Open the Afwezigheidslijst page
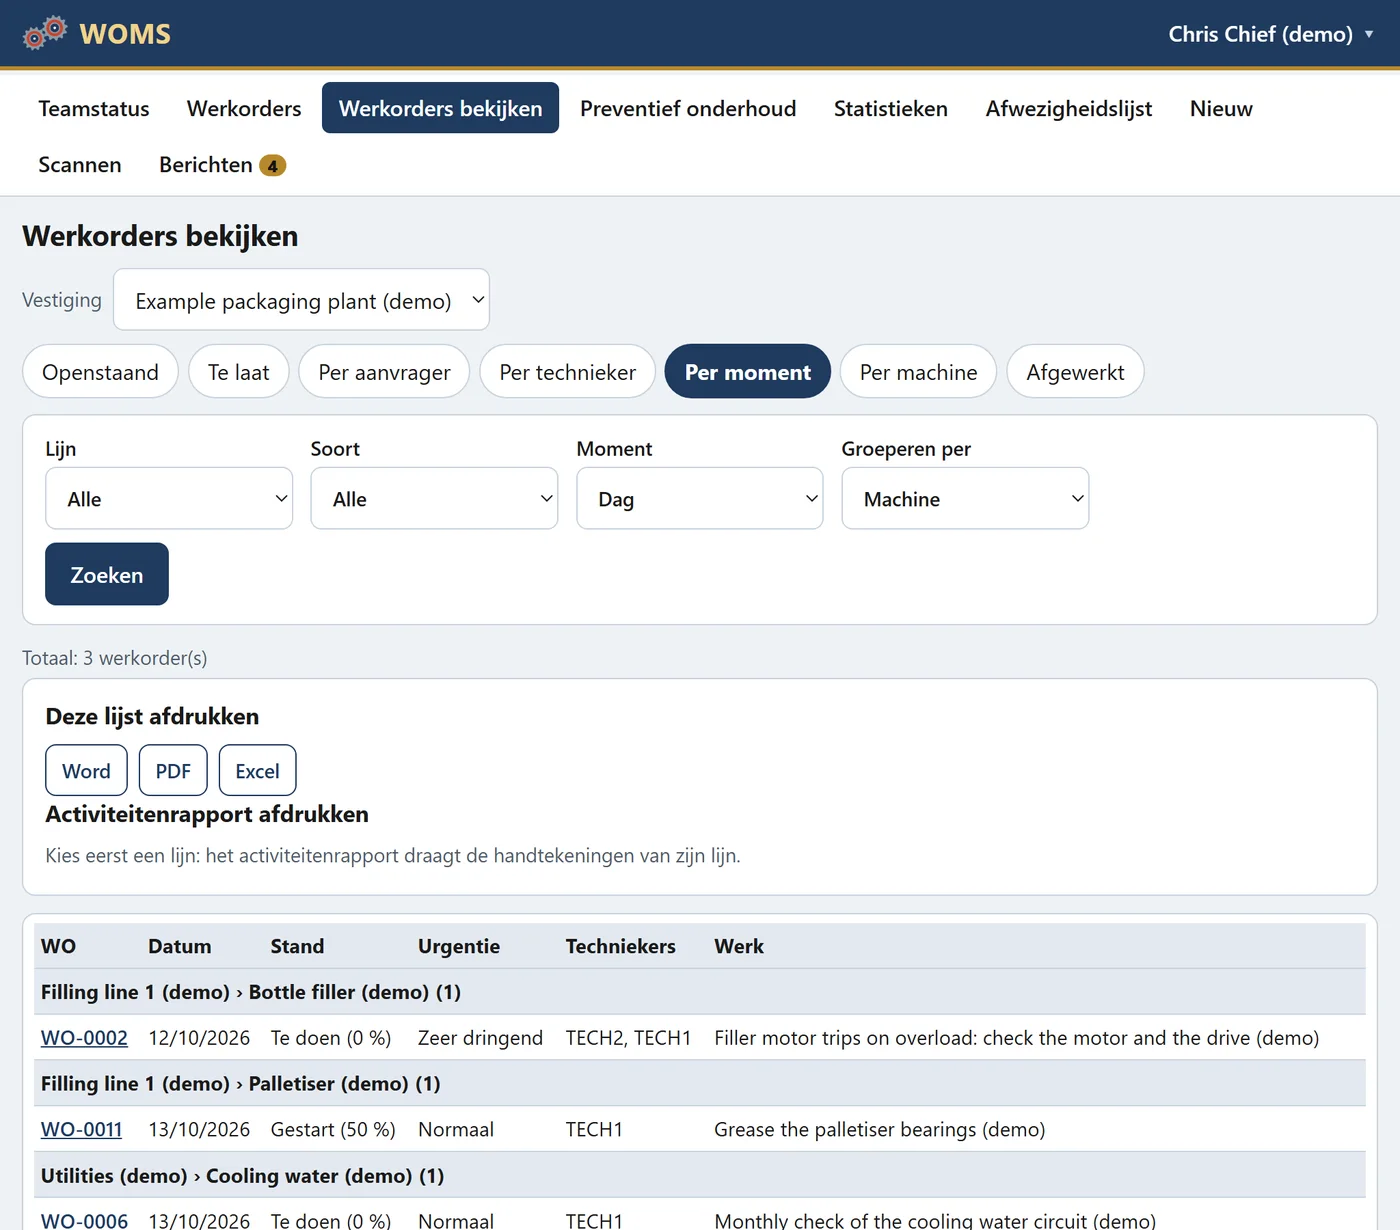 (x=1069, y=108)
